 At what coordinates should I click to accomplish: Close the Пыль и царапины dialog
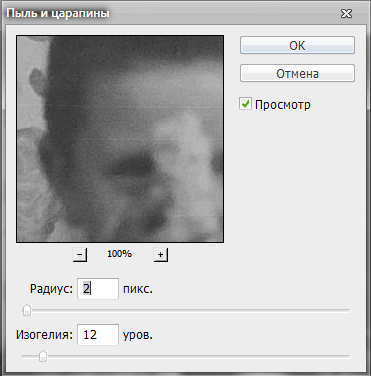pos(346,14)
